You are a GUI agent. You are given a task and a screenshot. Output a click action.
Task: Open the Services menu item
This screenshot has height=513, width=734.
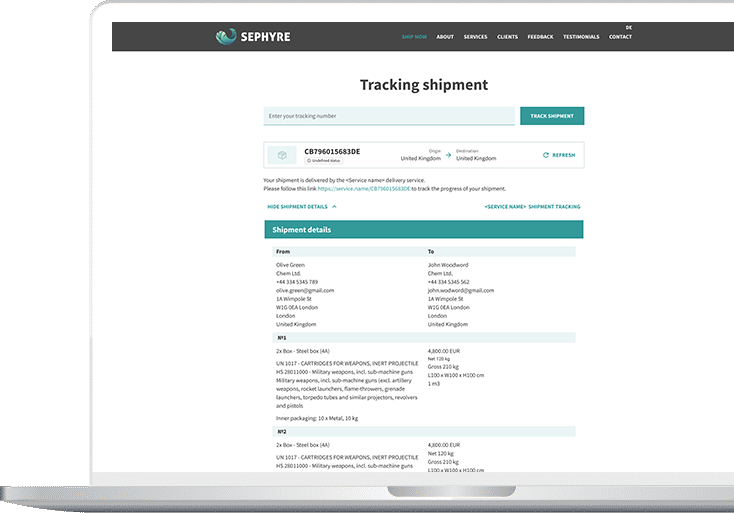pos(476,37)
